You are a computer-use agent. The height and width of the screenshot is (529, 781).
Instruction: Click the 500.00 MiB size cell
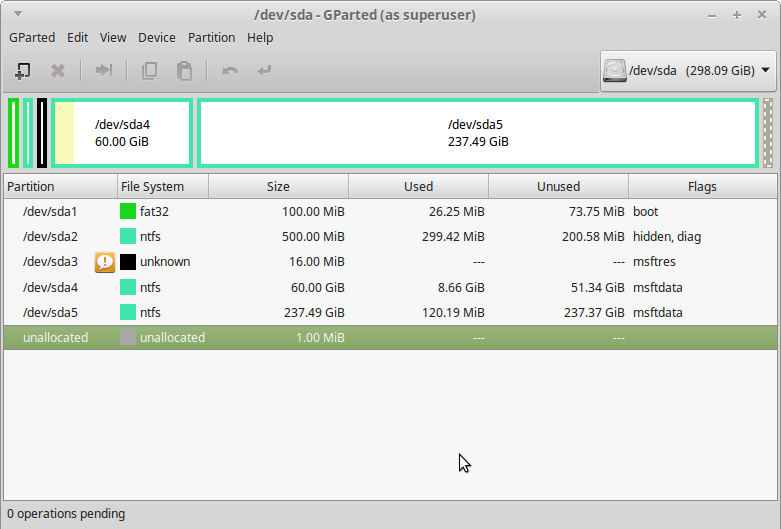coord(313,236)
